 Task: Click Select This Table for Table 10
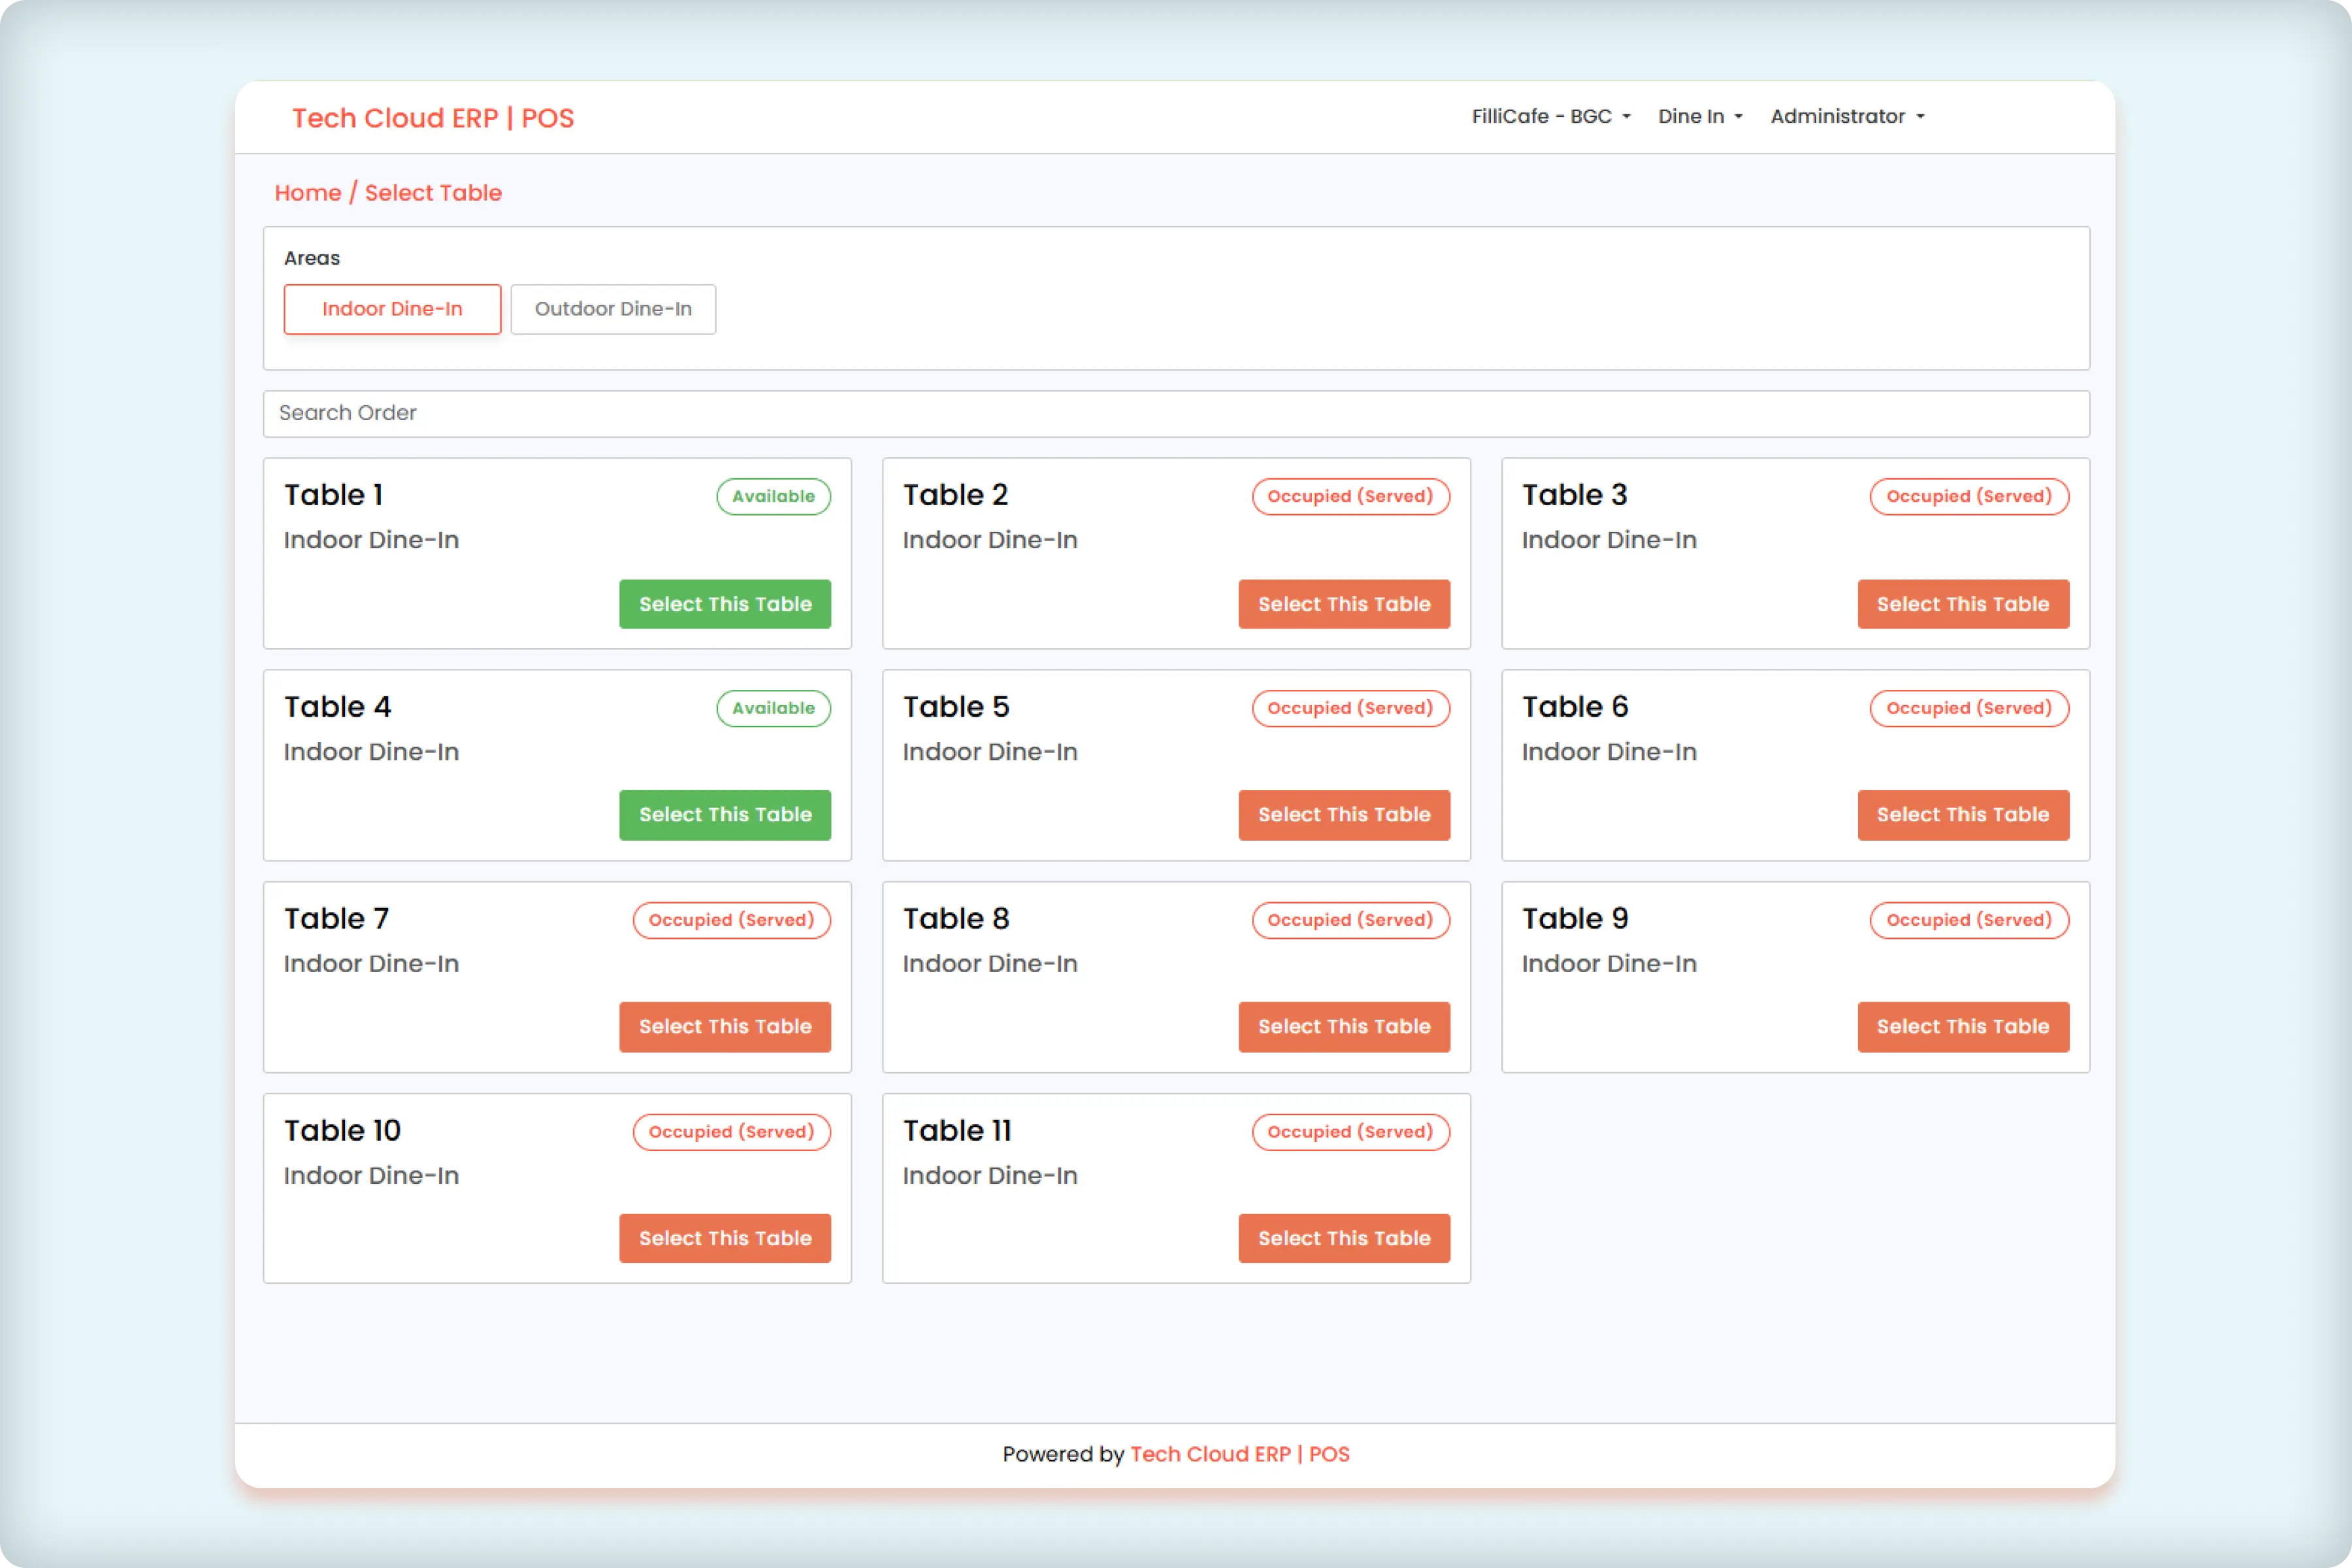pyautogui.click(x=725, y=1238)
